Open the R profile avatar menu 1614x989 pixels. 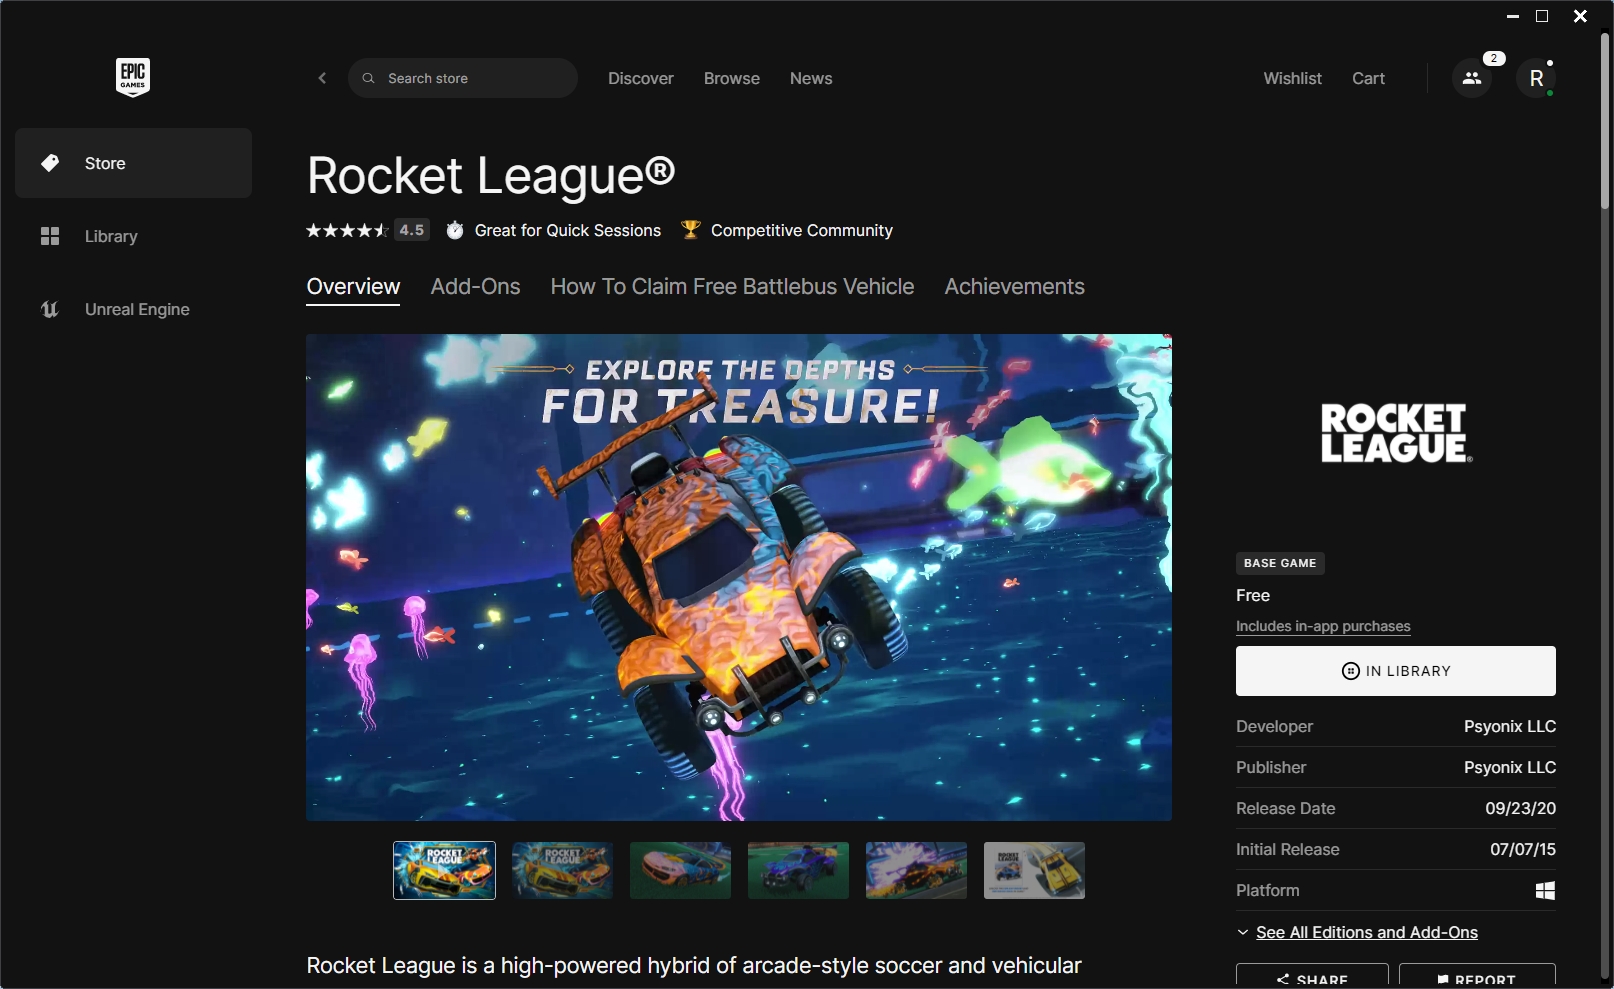[1536, 78]
